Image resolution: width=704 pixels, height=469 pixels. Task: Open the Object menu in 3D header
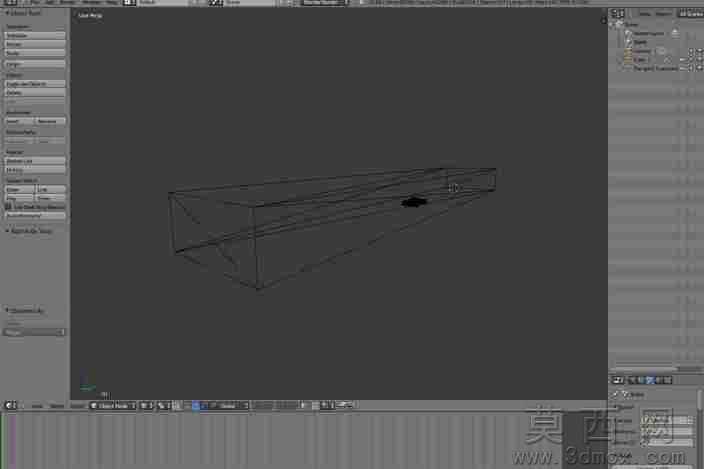(78, 406)
